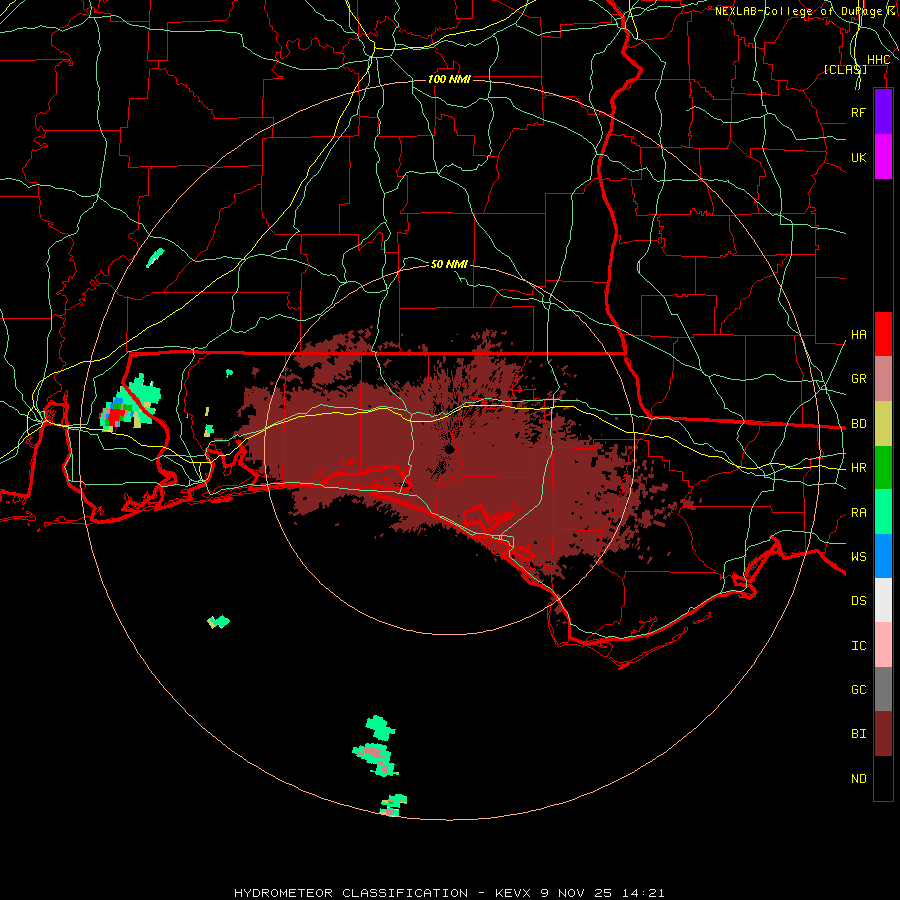The image size is (900, 900).
Task: Click the purple RF legend color swatch
Action: [x=883, y=112]
